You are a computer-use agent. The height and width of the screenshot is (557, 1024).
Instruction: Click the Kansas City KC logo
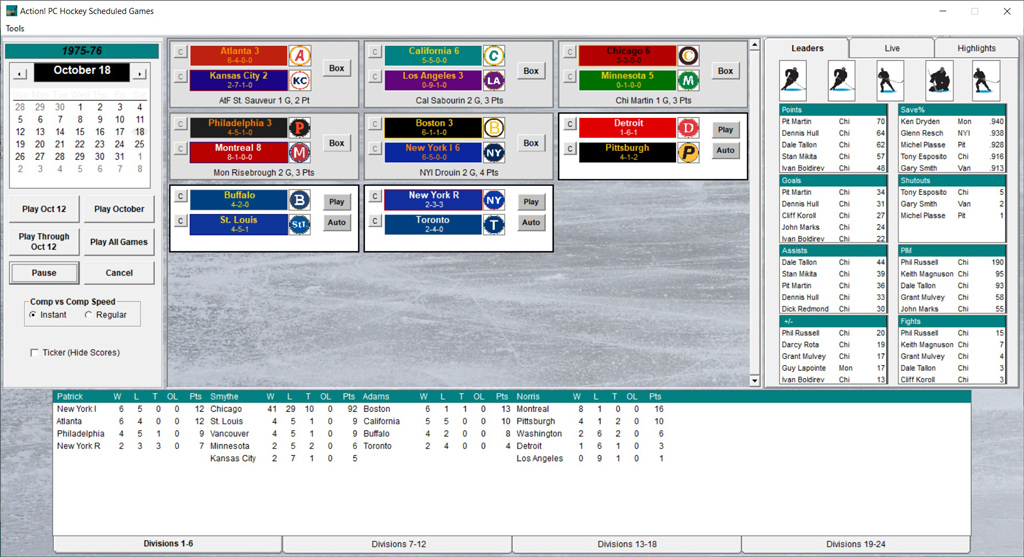(299, 80)
